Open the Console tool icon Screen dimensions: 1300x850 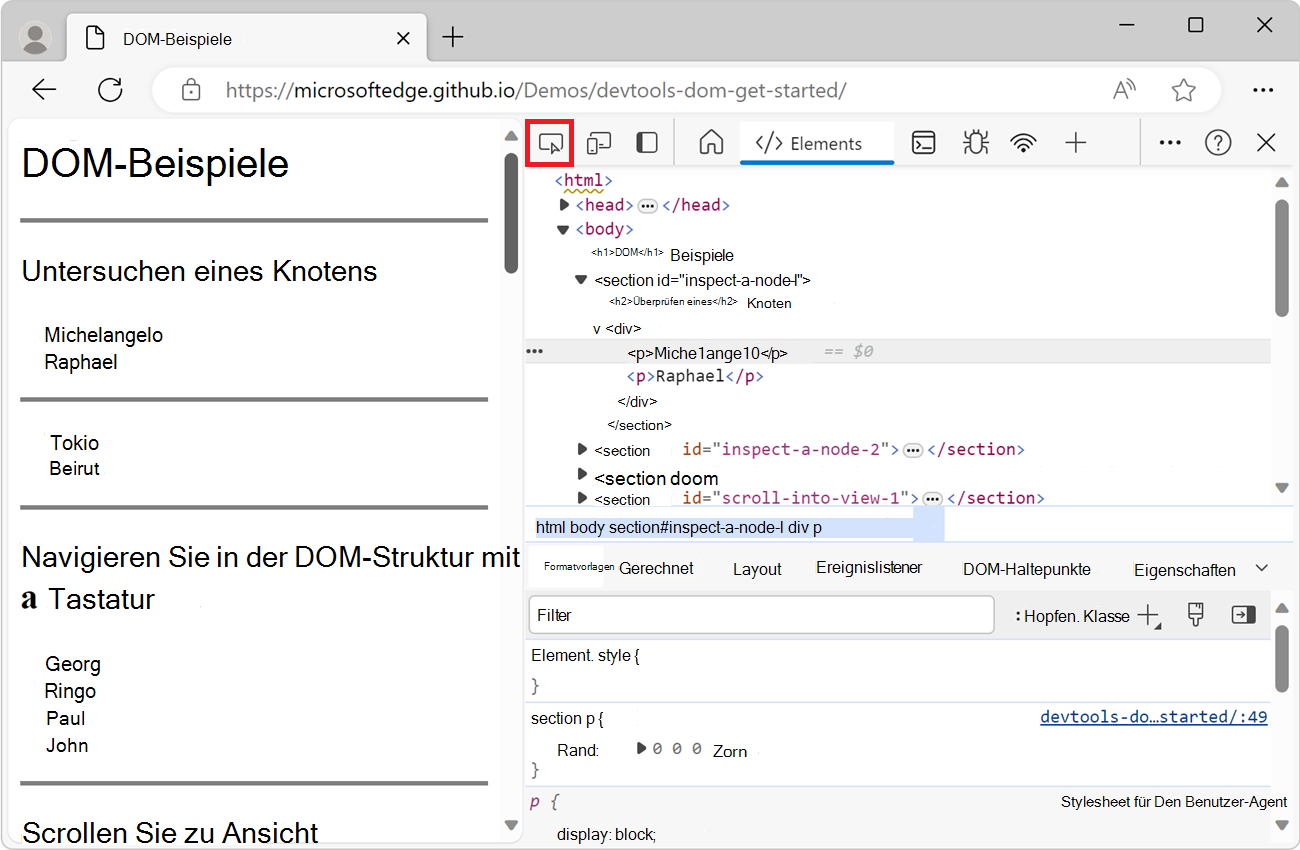pos(923,143)
